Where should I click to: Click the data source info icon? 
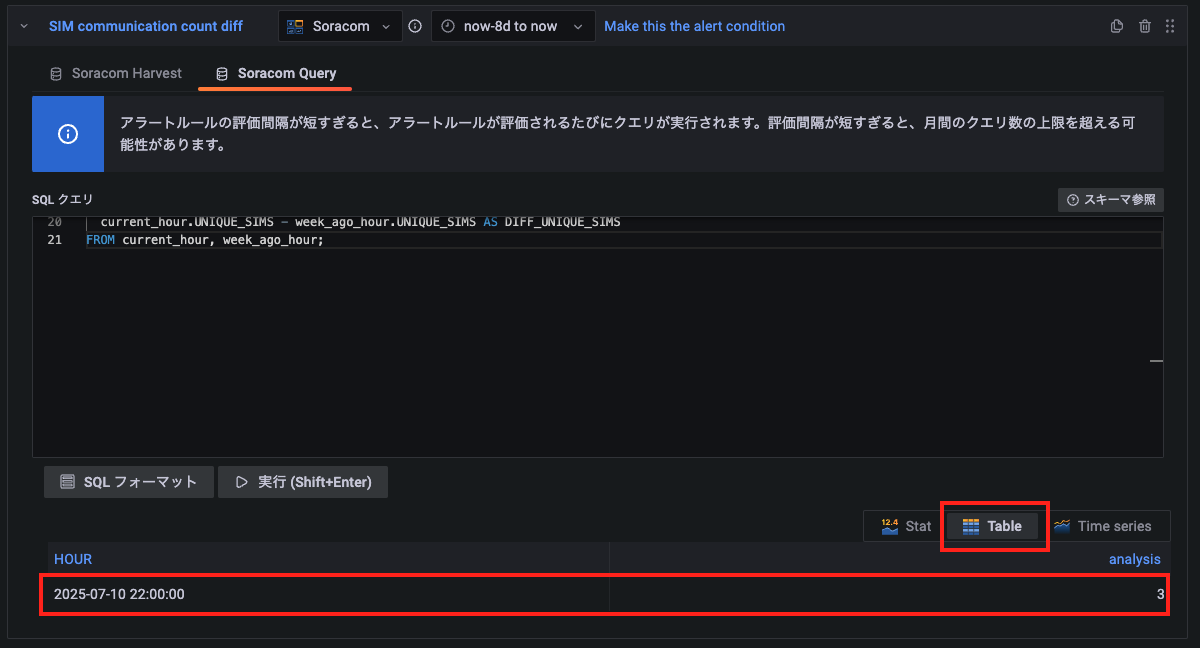[x=415, y=26]
